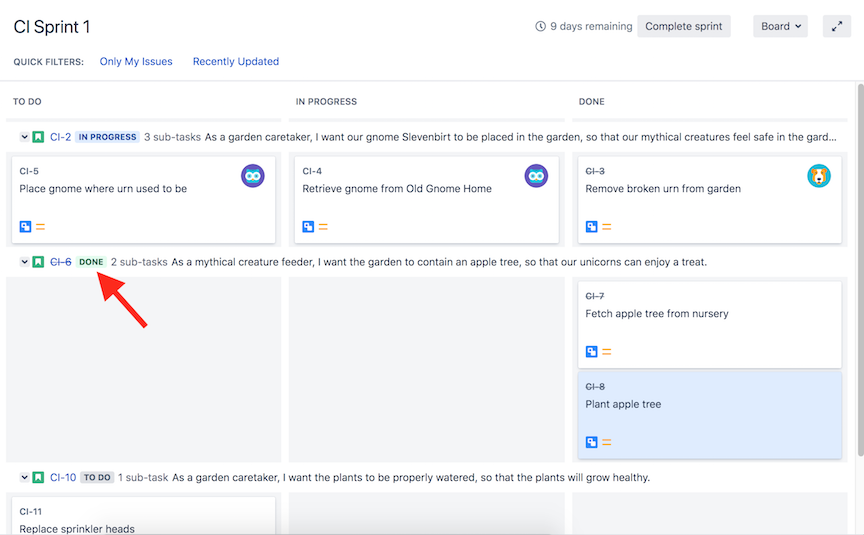The image size is (864, 535).
Task: Enter full screen with the expand arrows icon
Action: pos(836,26)
